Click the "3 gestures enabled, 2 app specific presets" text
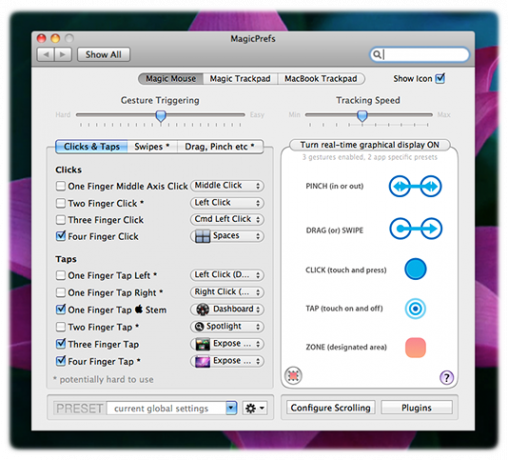Viewport: 508px width, 460px height. (x=370, y=157)
